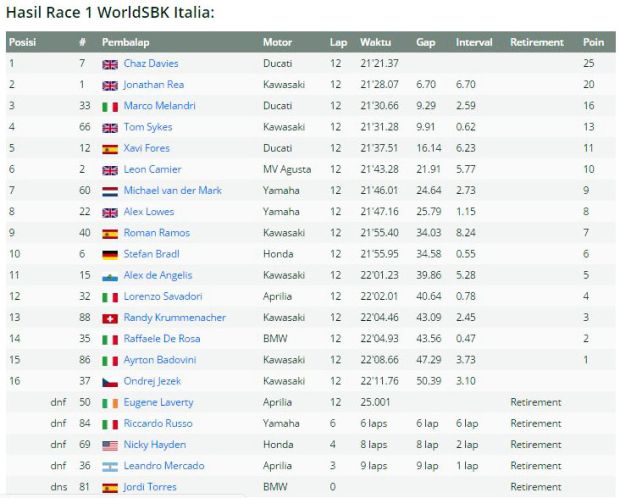This screenshot has width=620, height=498.
Task: Click Italian flag next to Lorenzo Savadori
Action: [110, 297]
